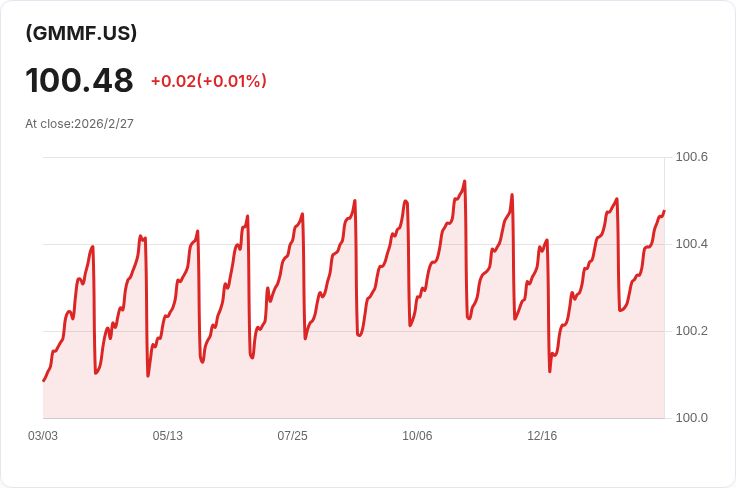Click the top gridline at 100.6 level
Image resolution: width=736 pixels, height=488 pixels.
coord(350,157)
